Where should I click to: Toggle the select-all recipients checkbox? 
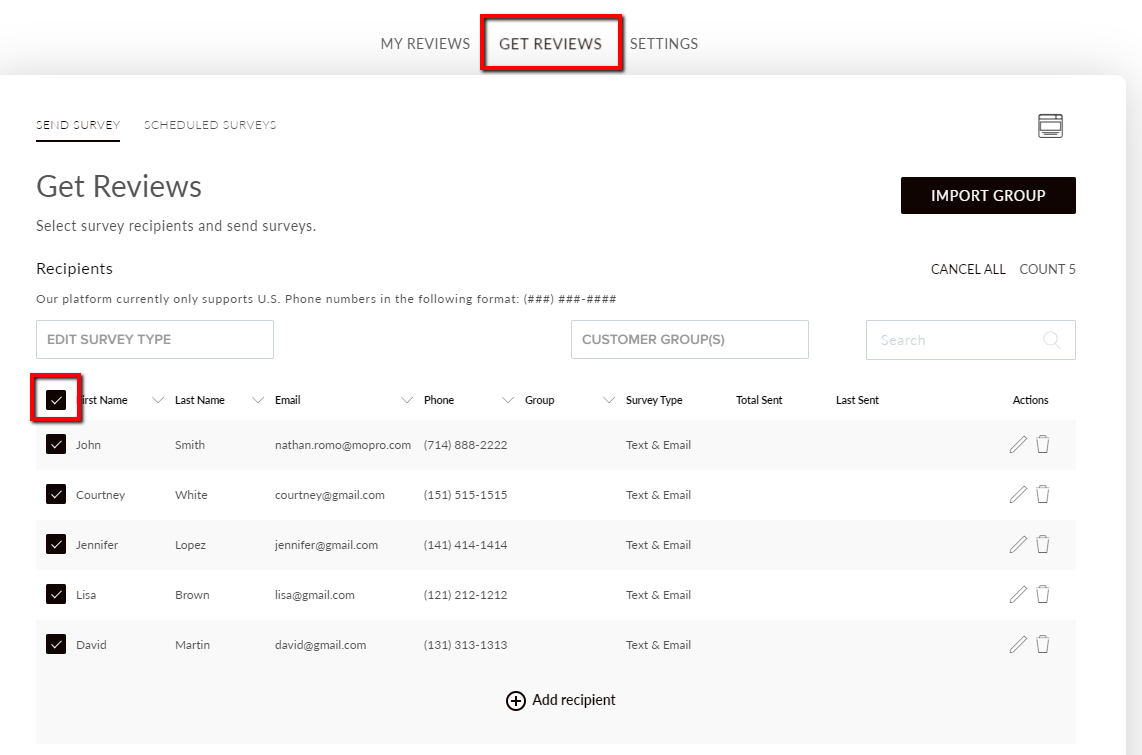[56, 400]
